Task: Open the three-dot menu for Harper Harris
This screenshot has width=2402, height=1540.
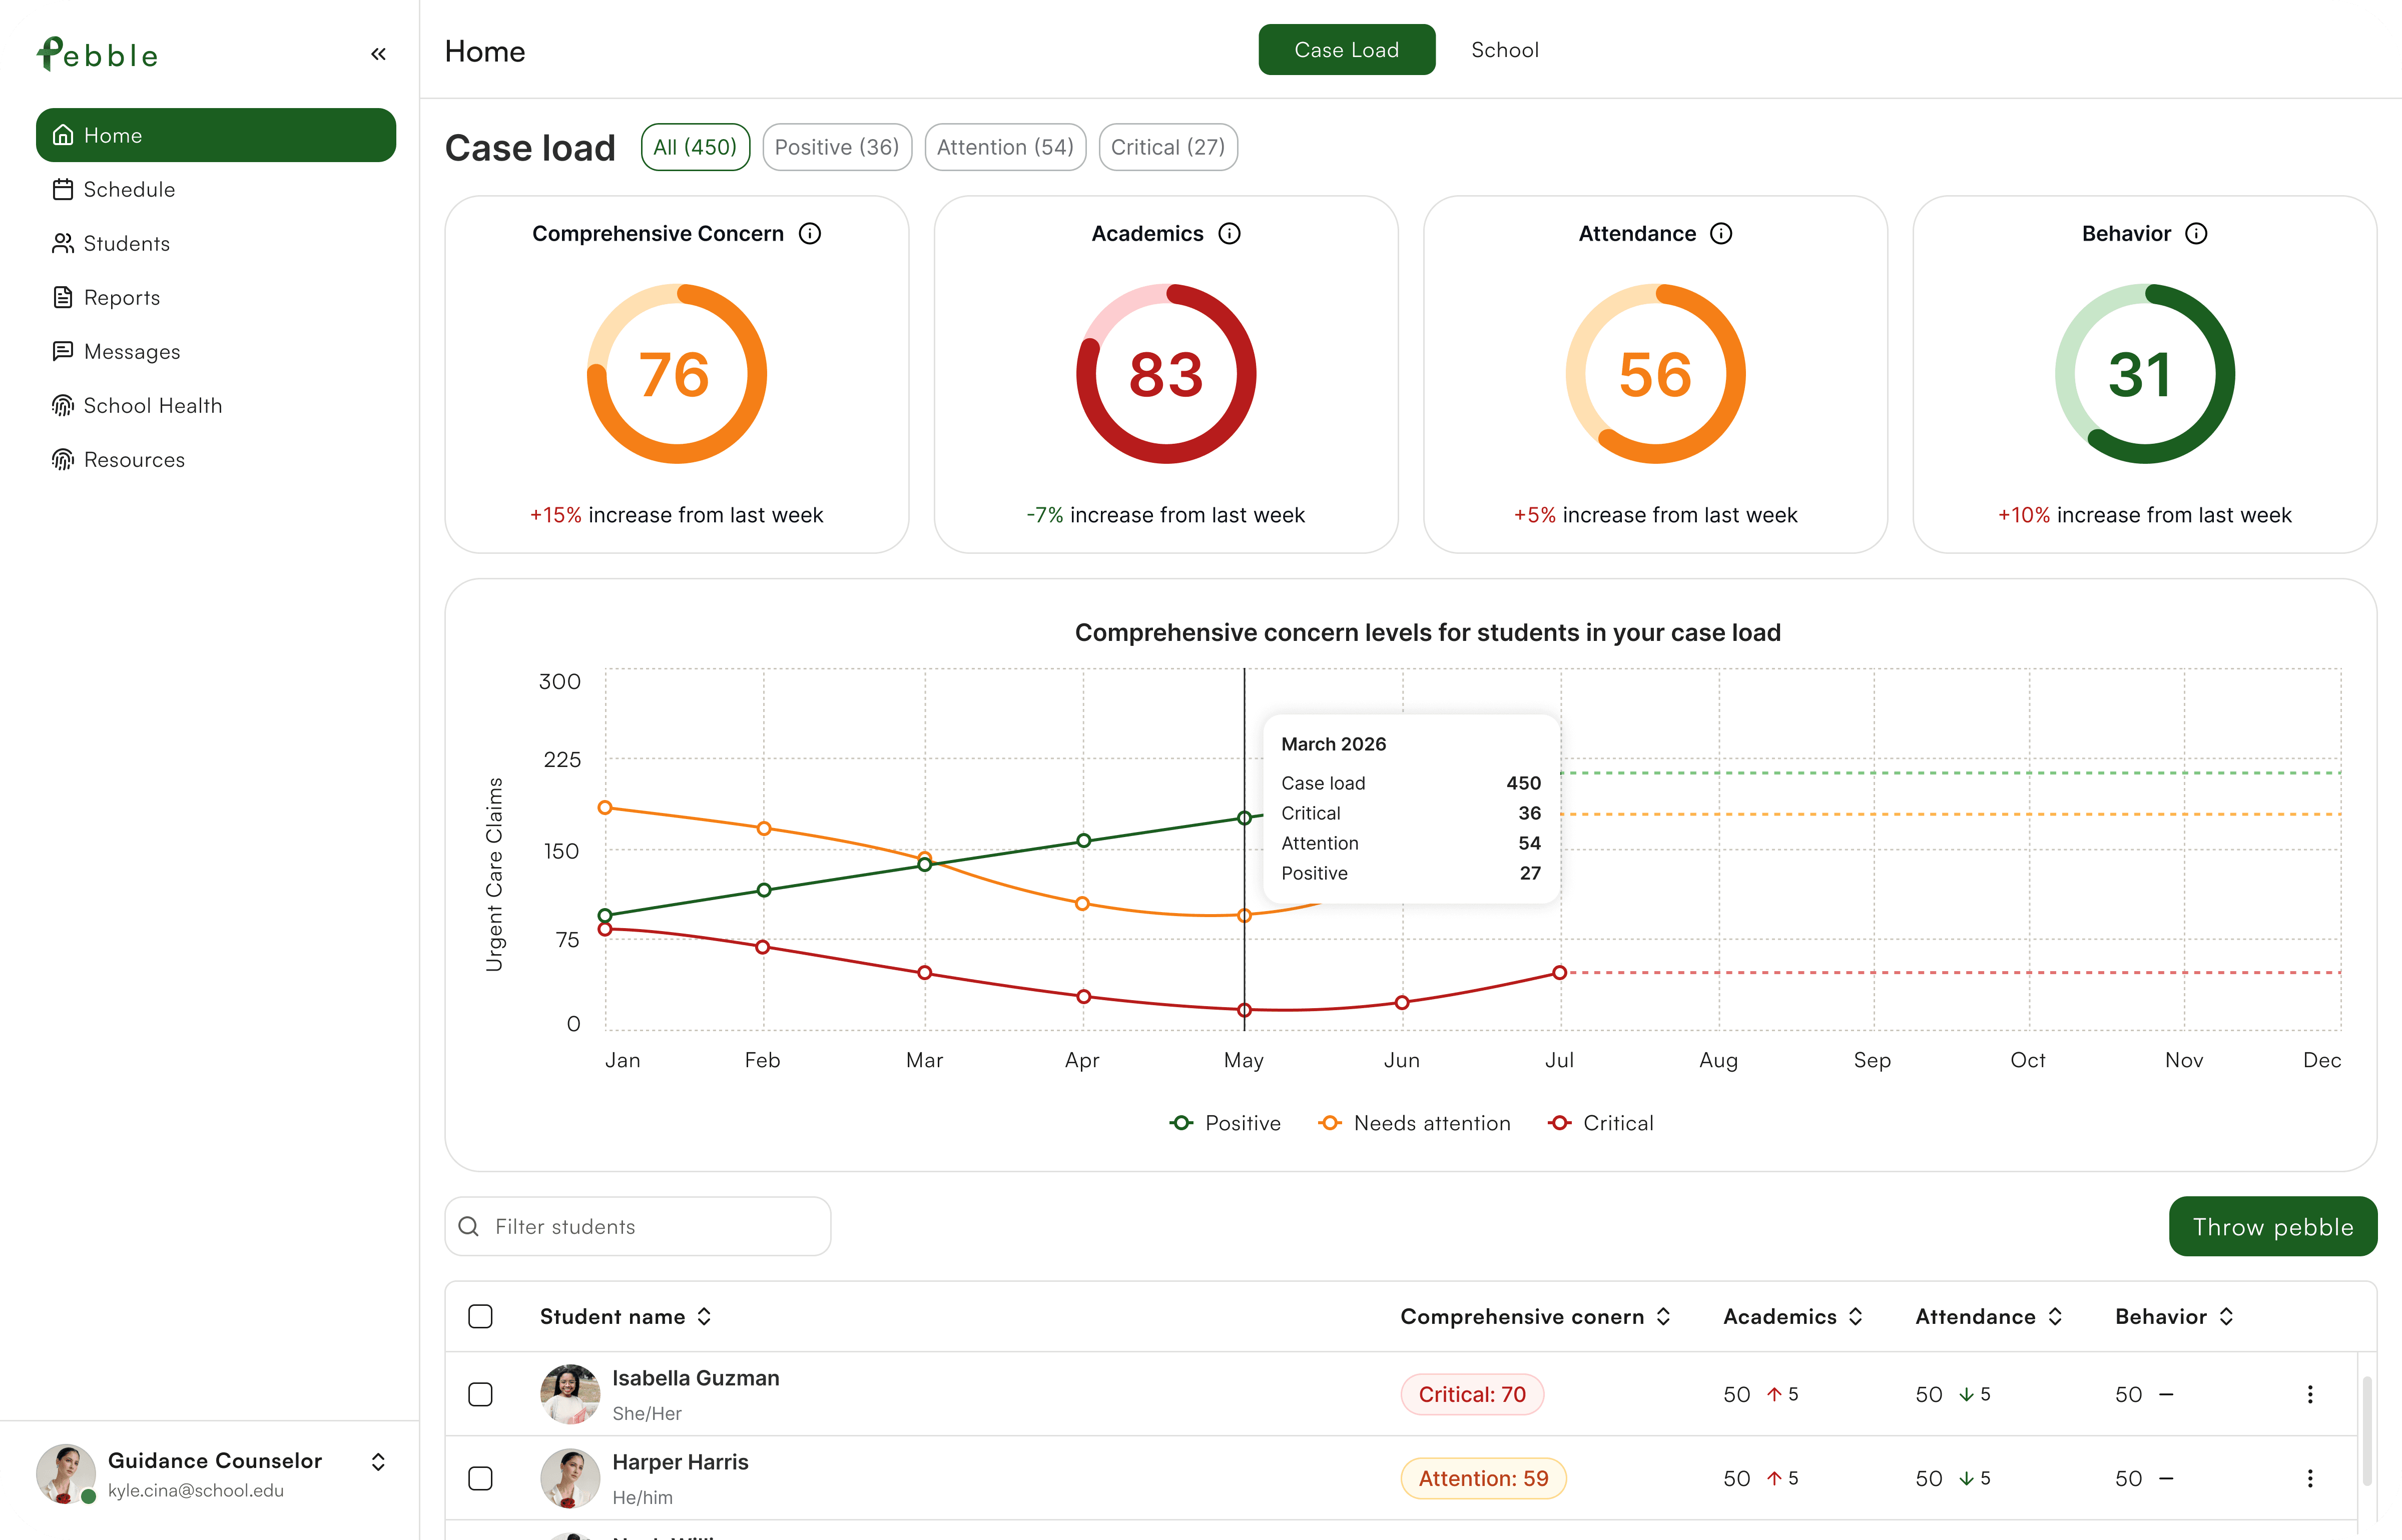Action: pyautogui.click(x=2310, y=1478)
